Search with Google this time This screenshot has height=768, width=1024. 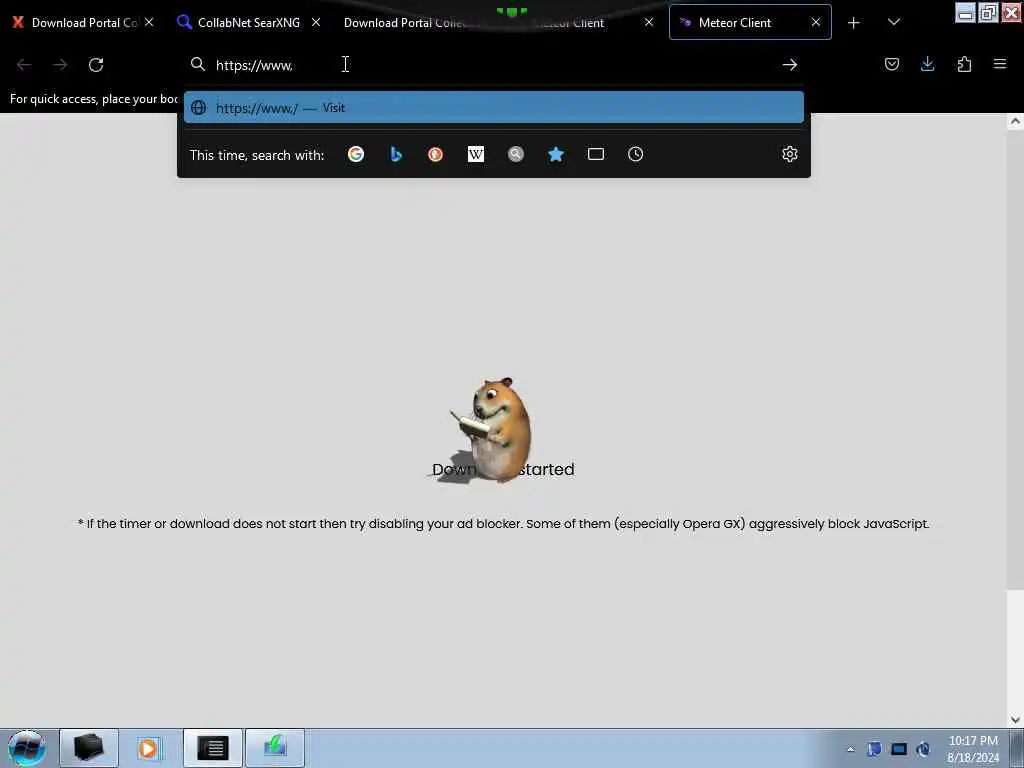click(356, 154)
